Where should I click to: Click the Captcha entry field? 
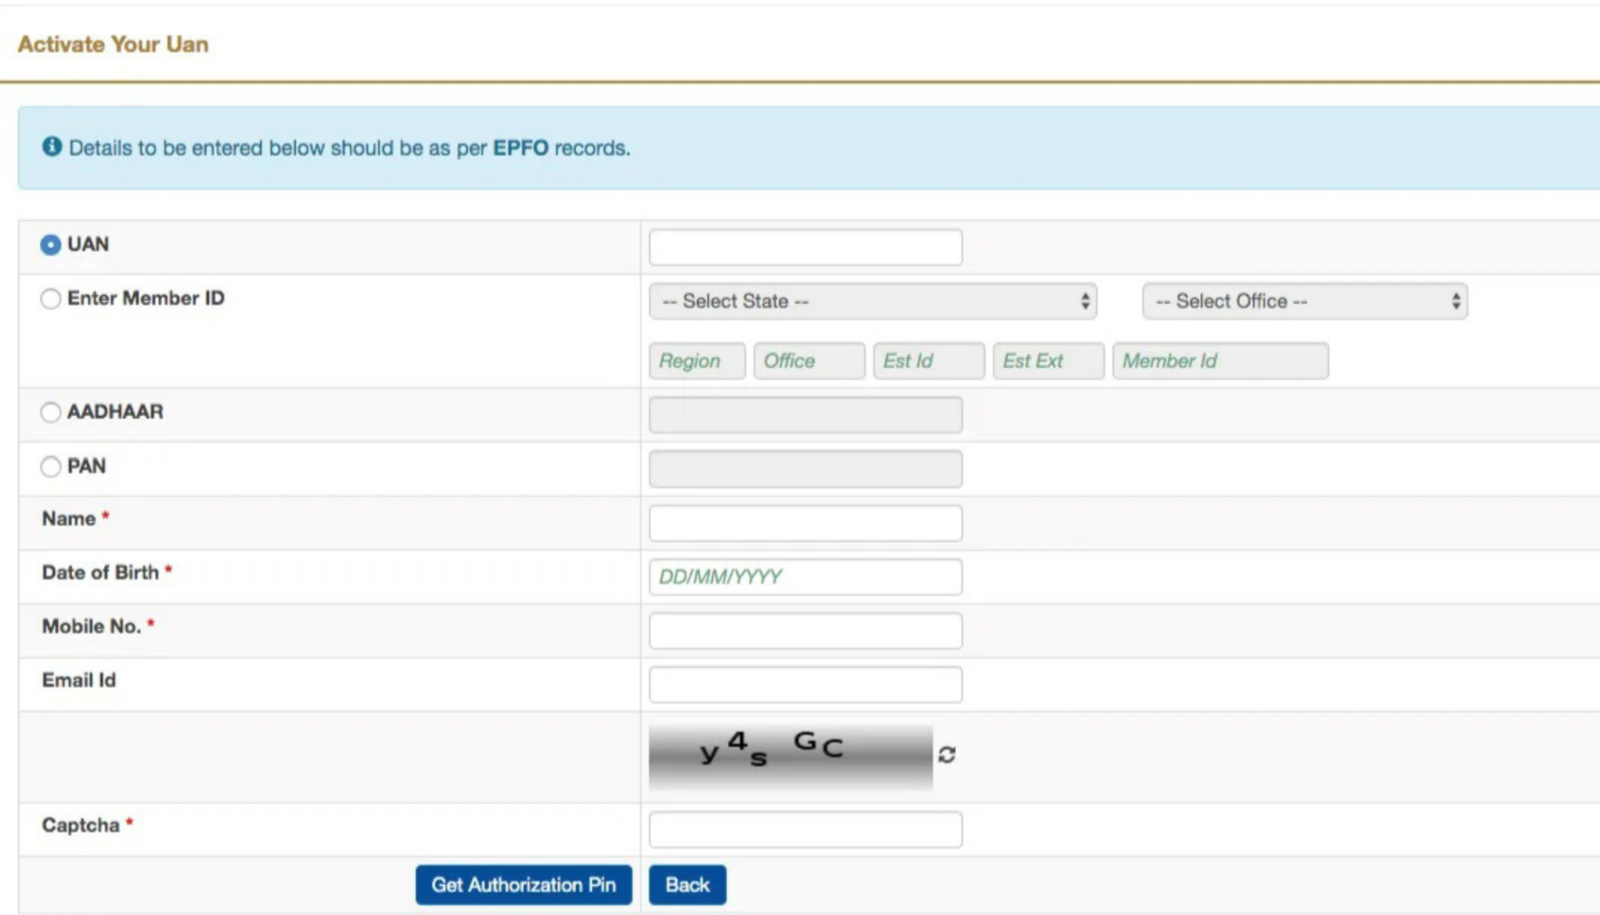click(805, 829)
